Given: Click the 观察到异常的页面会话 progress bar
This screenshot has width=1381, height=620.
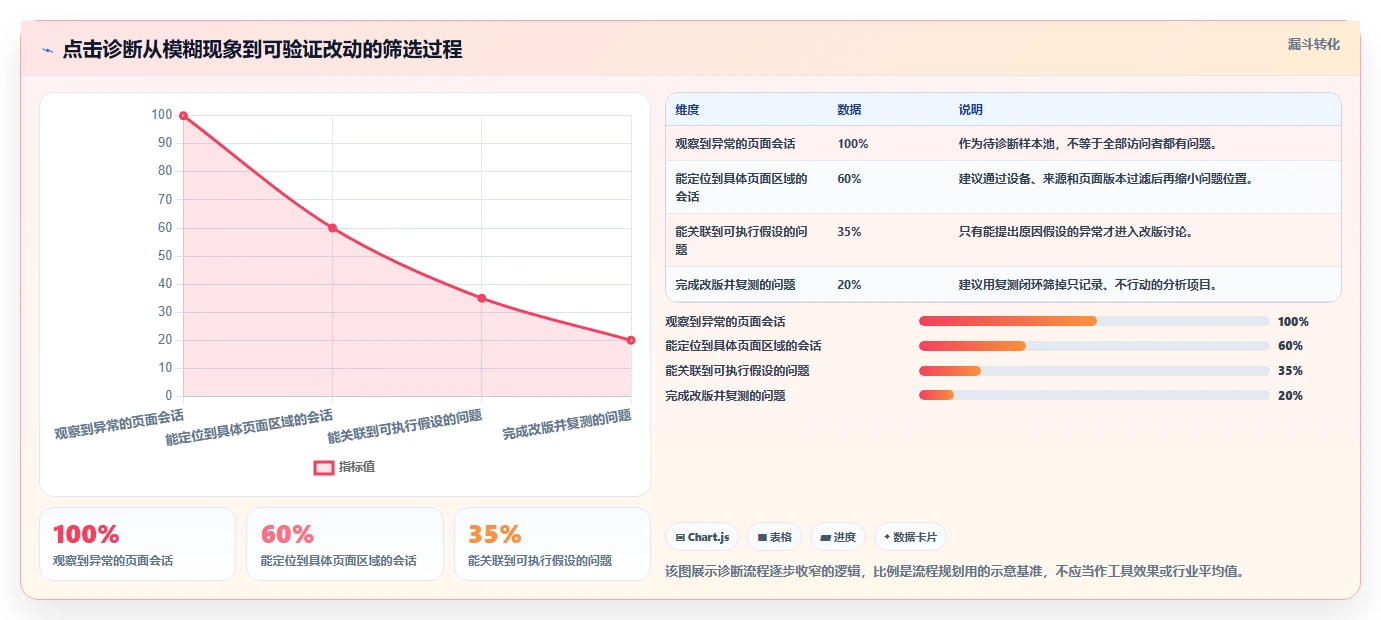Looking at the screenshot, I should click(x=1094, y=321).
